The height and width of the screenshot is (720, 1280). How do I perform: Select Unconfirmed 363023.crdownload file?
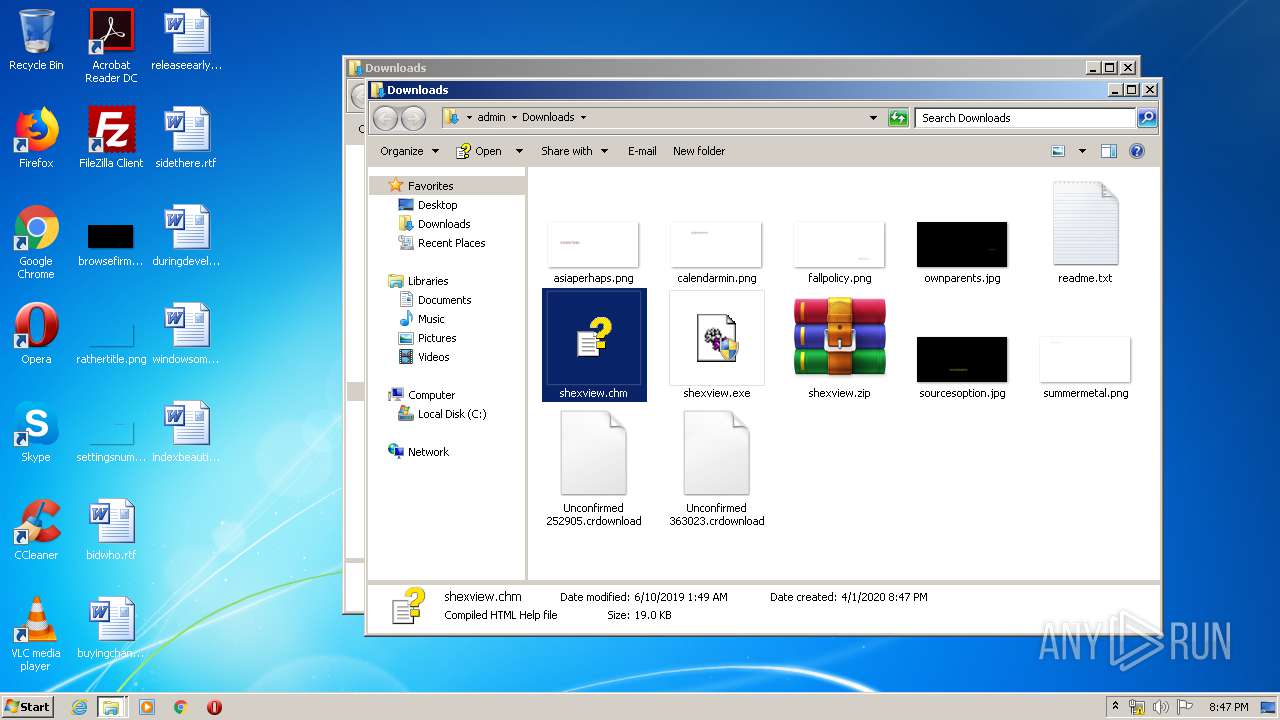tap(717, 468)
